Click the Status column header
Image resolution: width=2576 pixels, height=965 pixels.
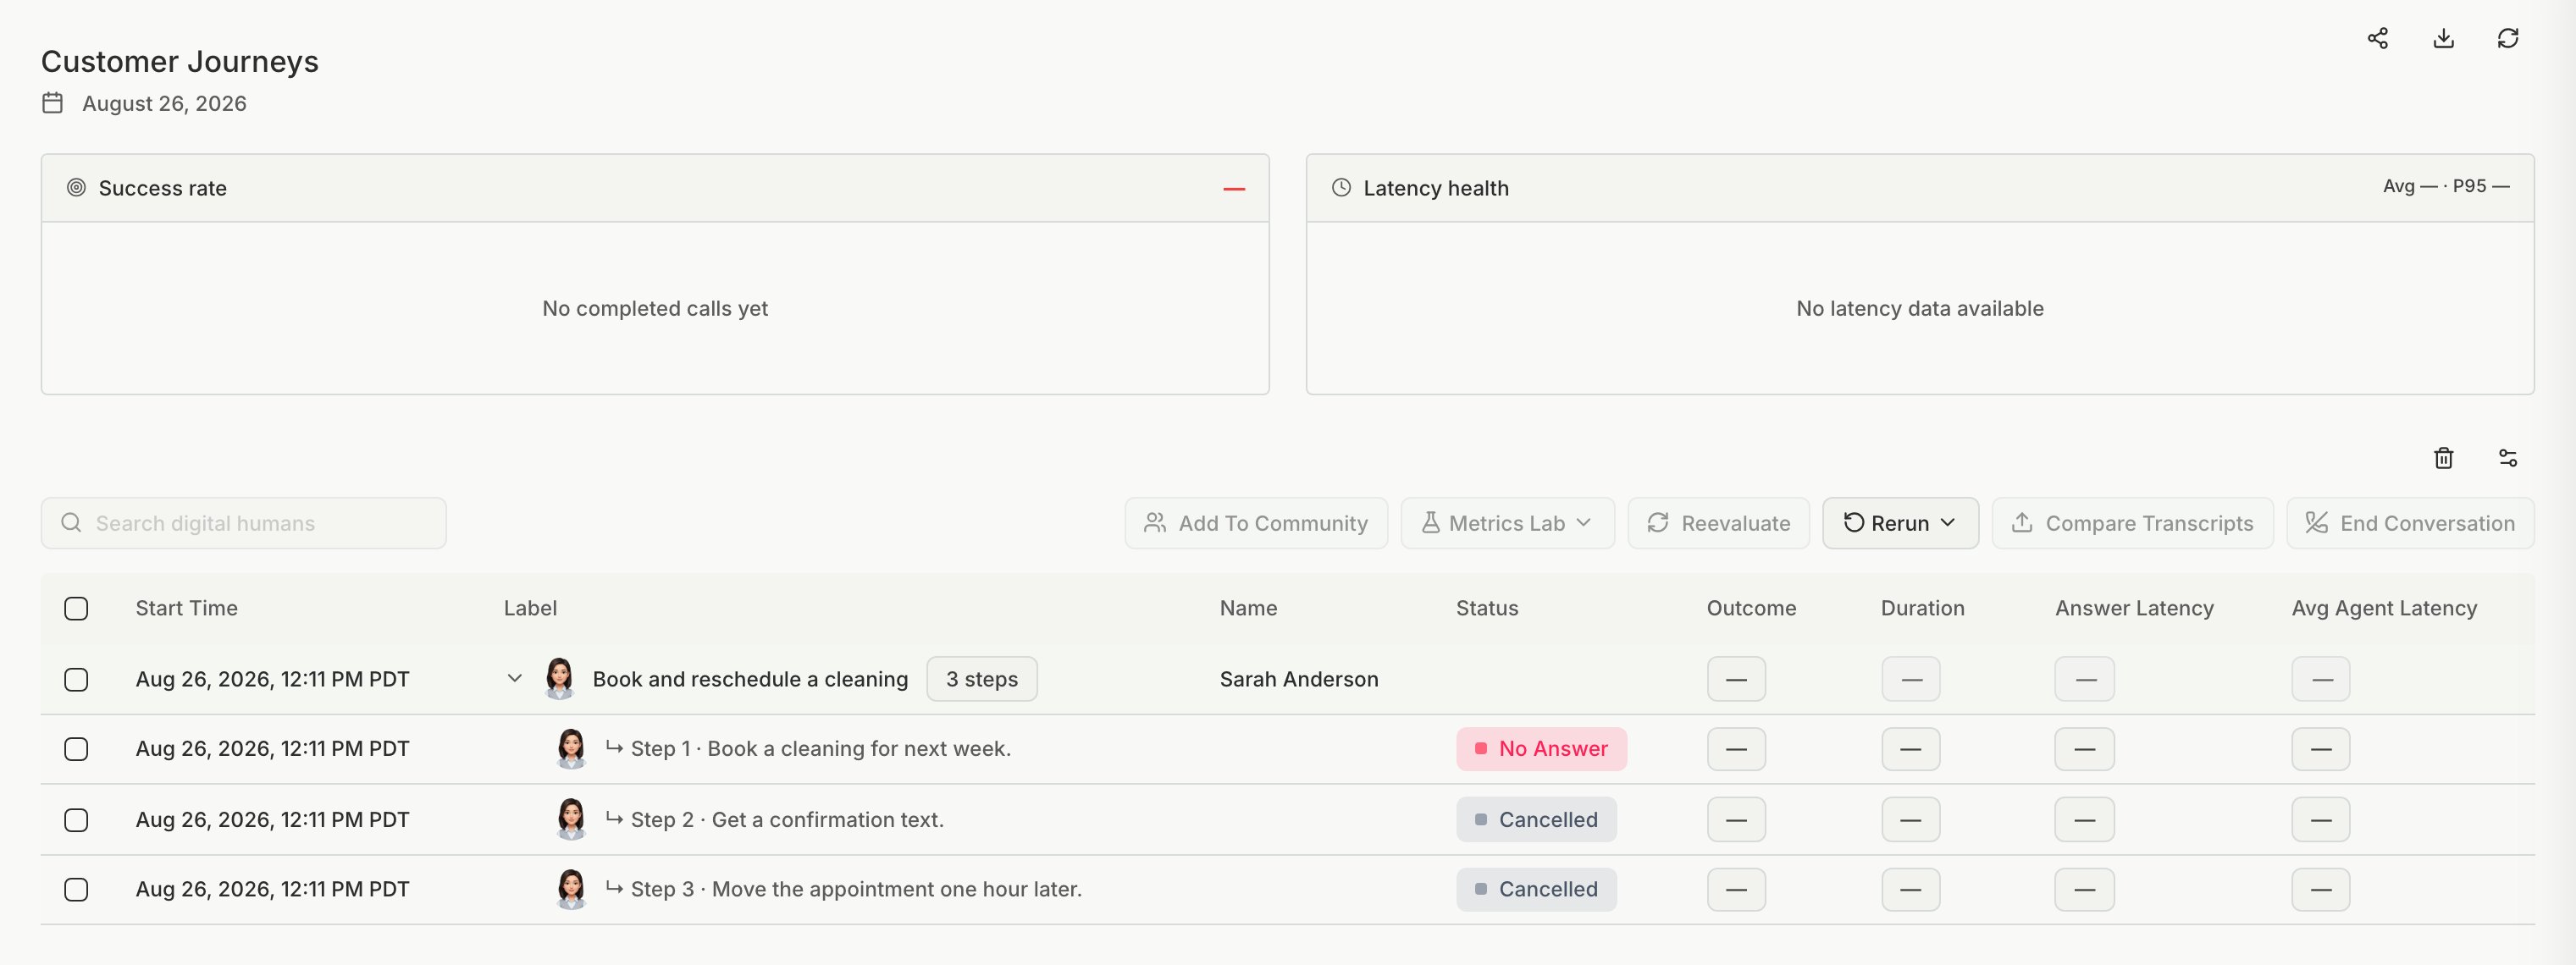click(1487, 608)
